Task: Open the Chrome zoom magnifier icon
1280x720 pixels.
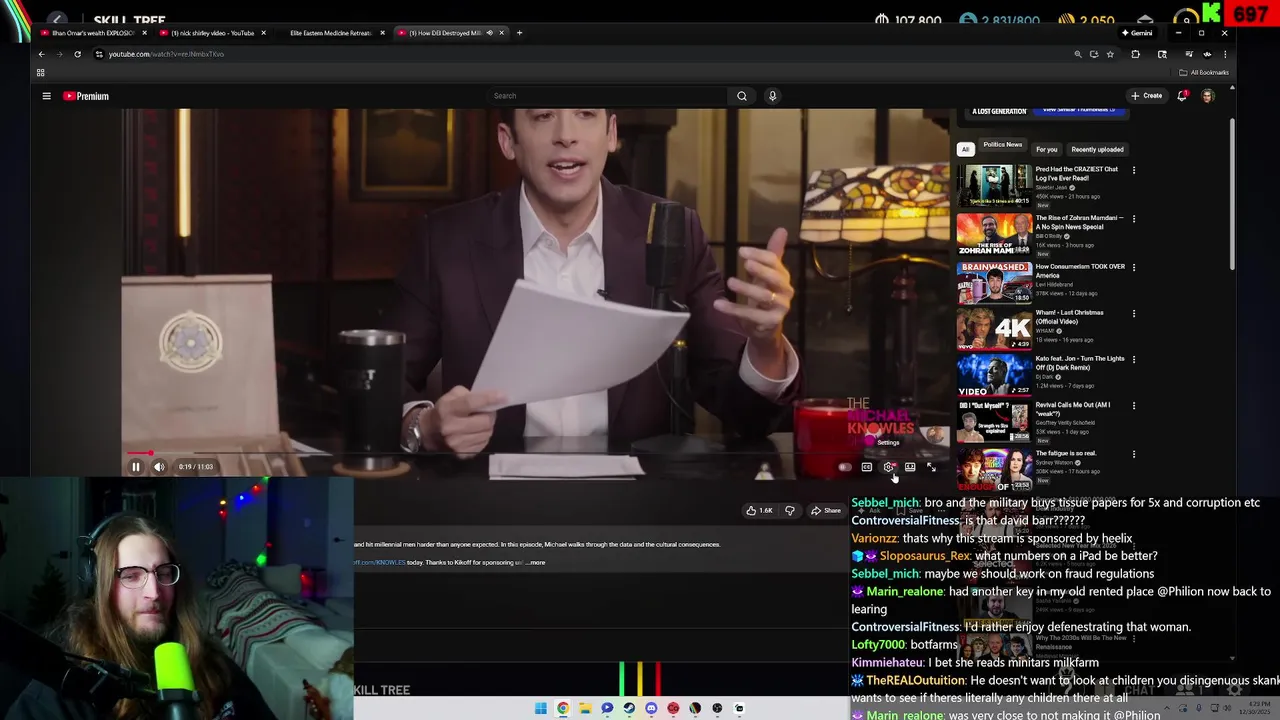Action: pyautogui.click(x=1078, y=54)
